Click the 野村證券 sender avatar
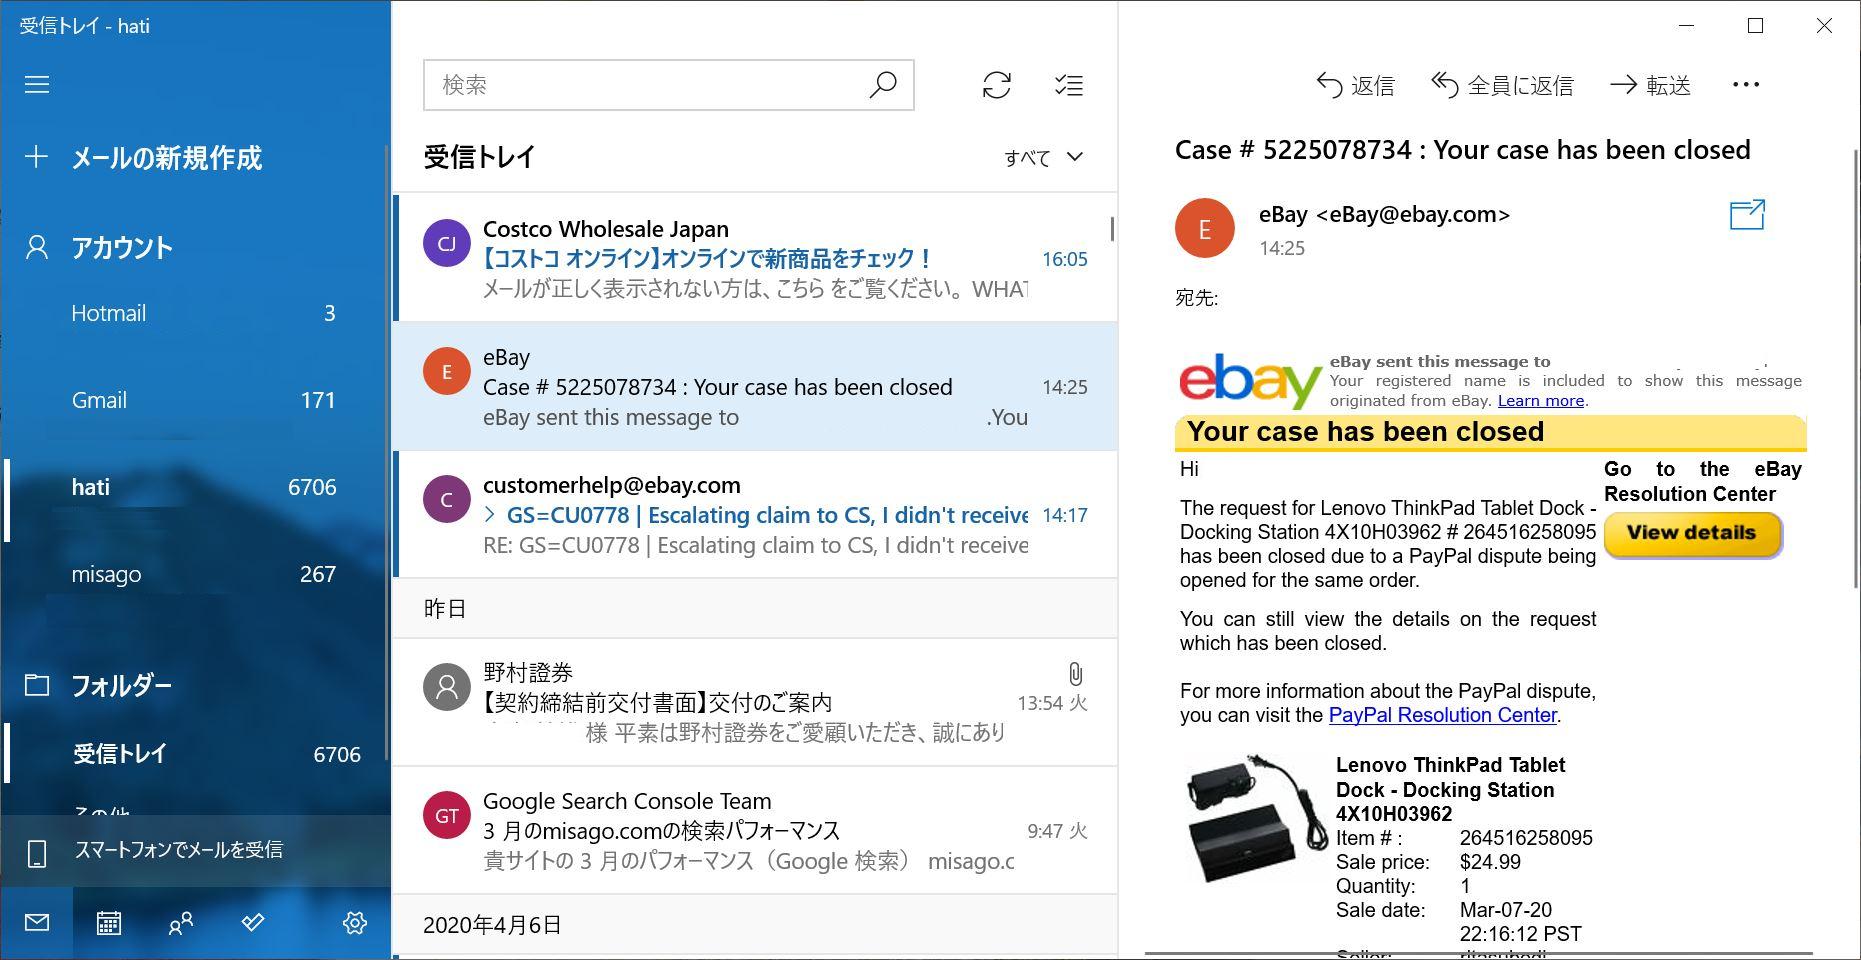 447,687
